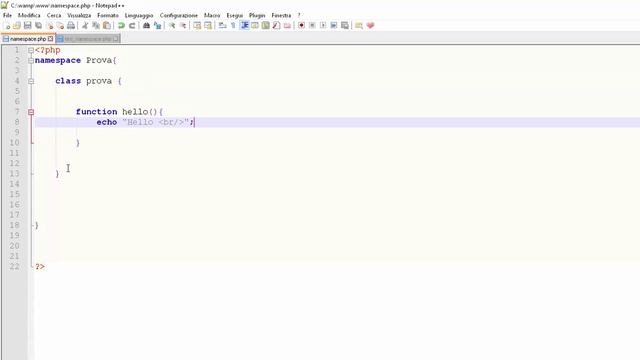
Task: Open a file with the folder icon
Action: (x=17, y=25)
